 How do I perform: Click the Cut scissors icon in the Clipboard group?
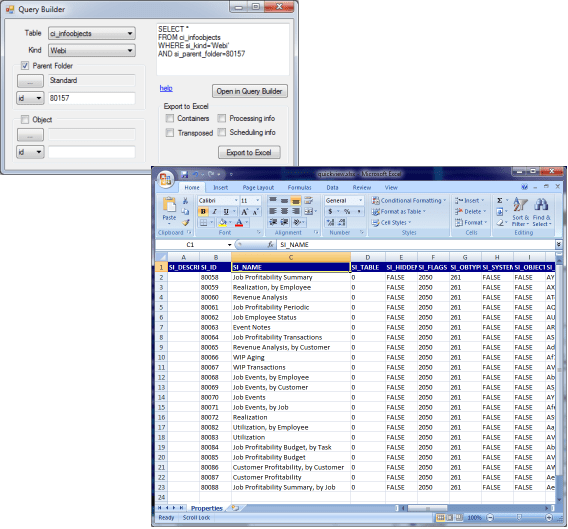coord(185,201)
